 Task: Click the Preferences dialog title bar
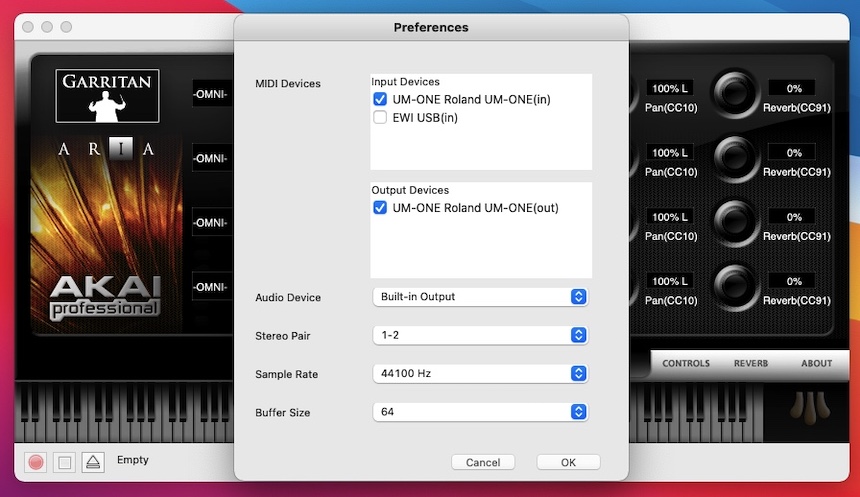[x=431, y=27]
